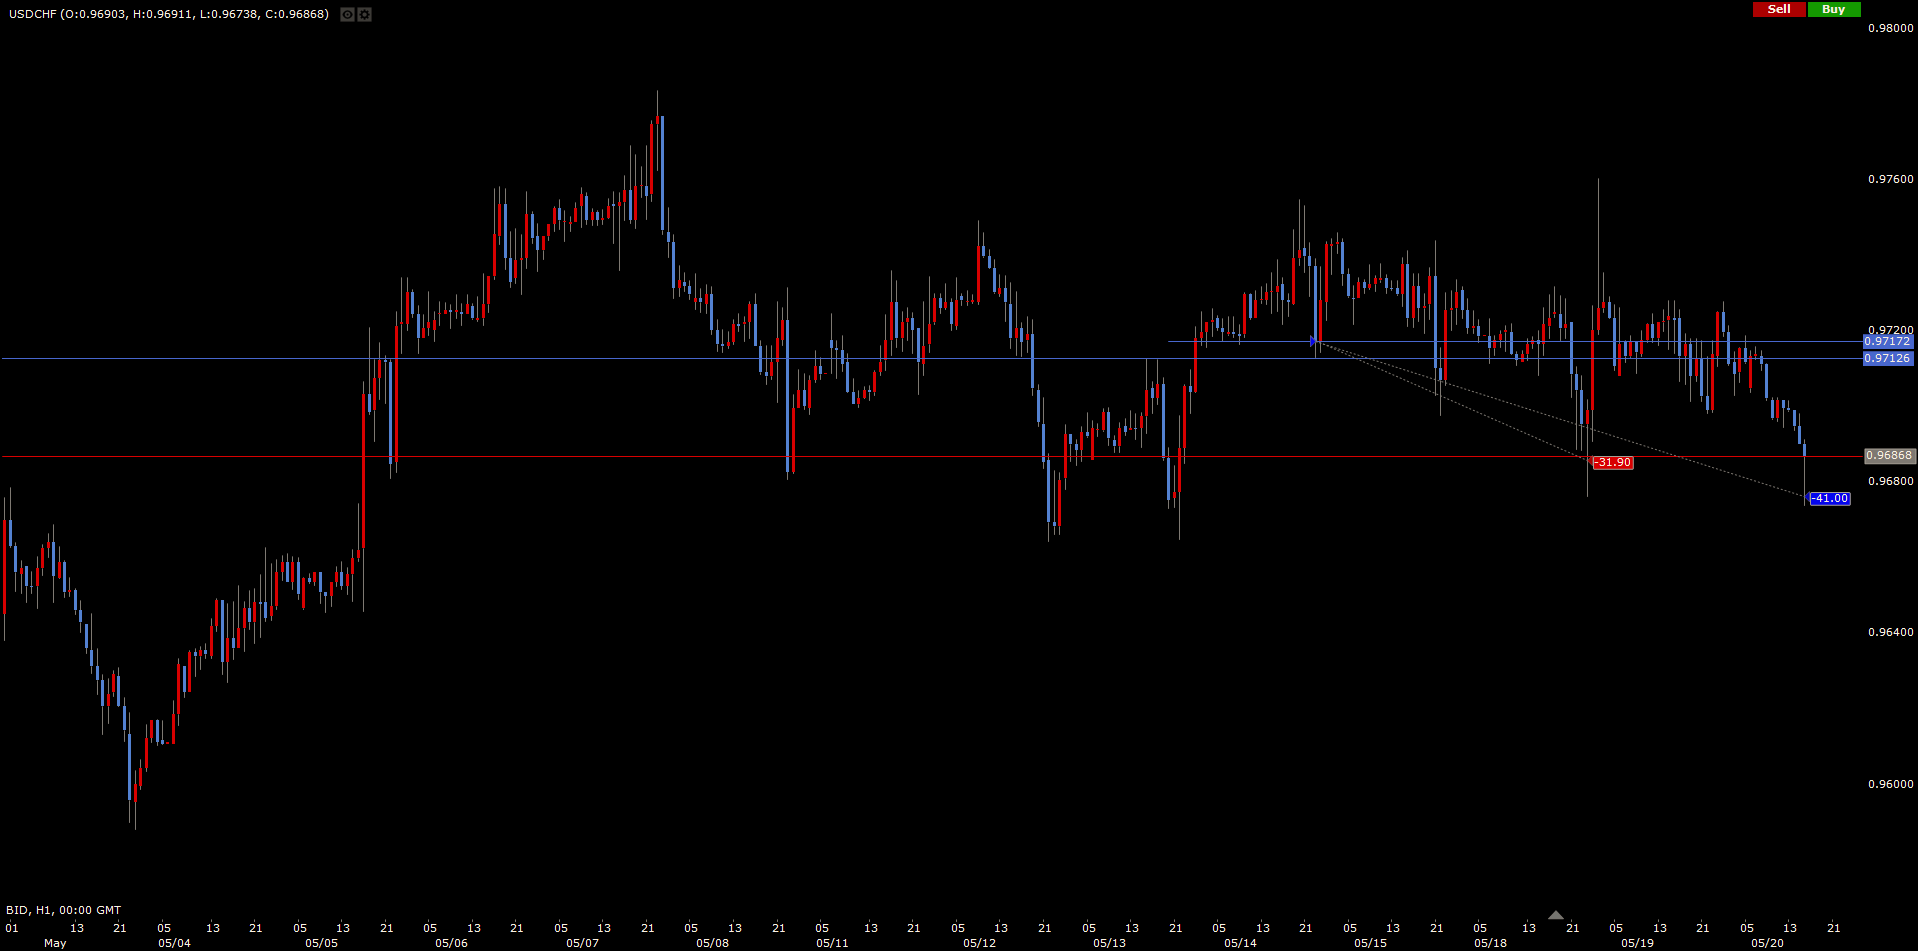Click the BID, H1 timeframe label
The image size is (1918, 951).
pos(63,910)
